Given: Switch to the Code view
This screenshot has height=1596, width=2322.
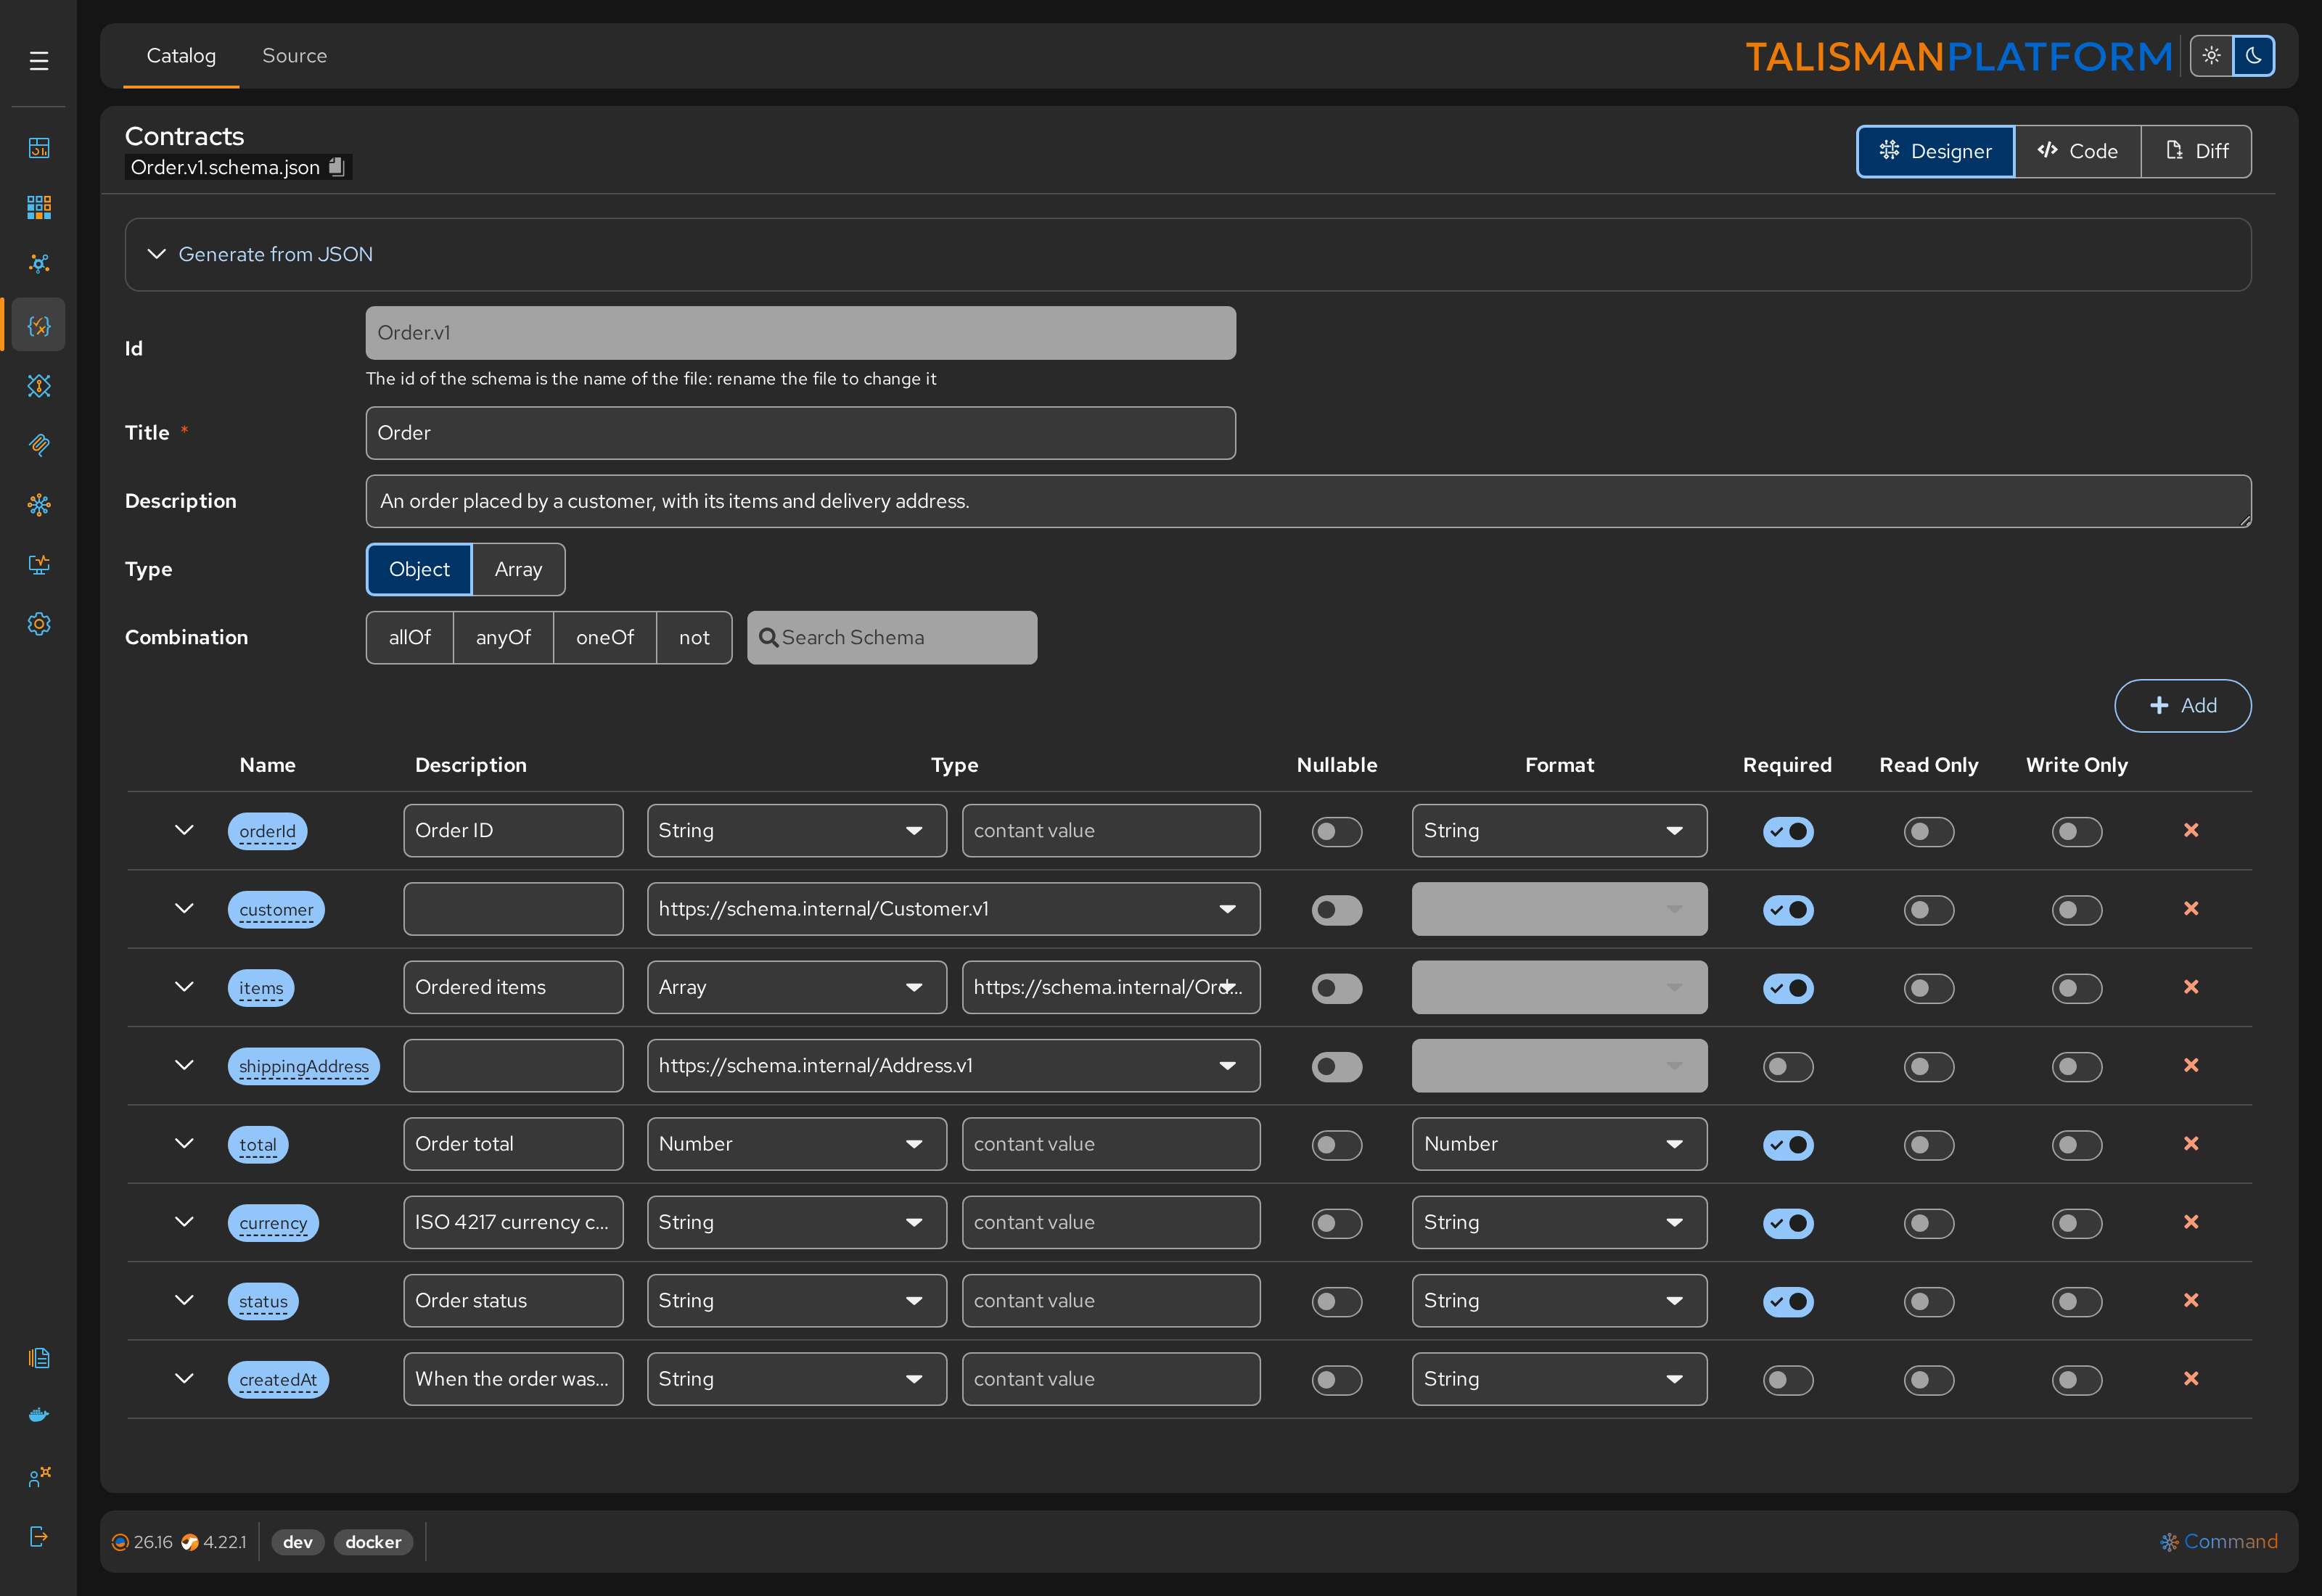Looking at the screenshot, I should (x=2078, y=151).
